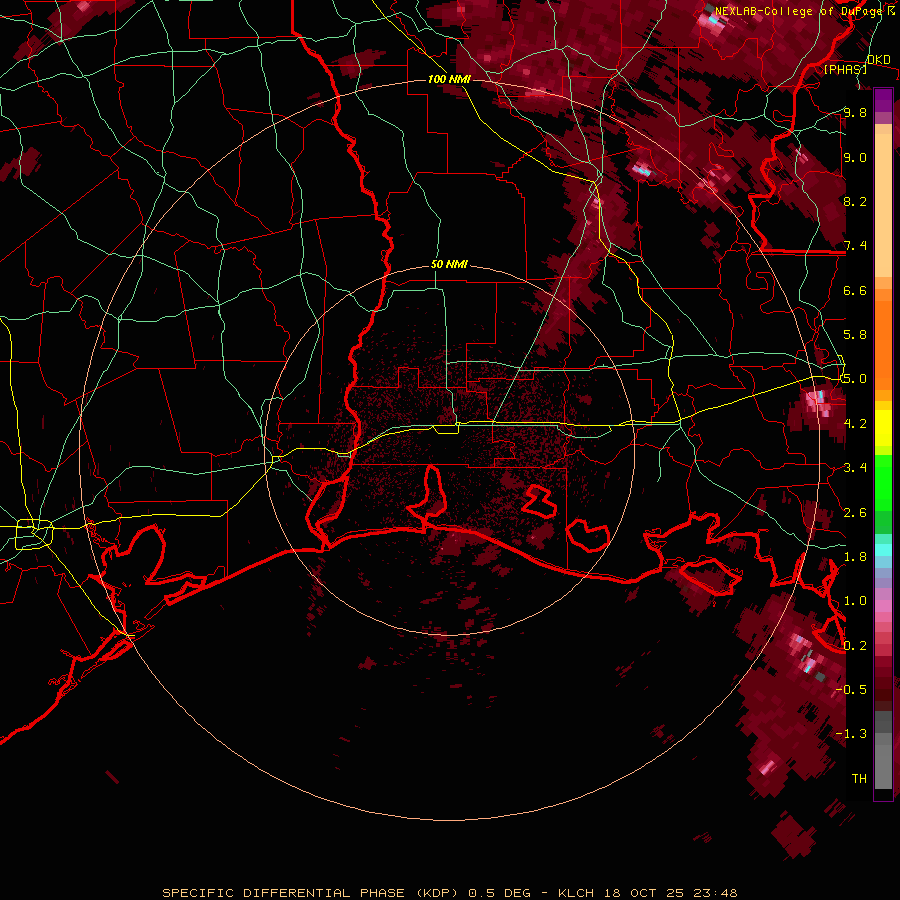This screenshot has height=900, width=900.
Task: Click the 18 OCT 25 date text
Action: (x=647, y=893)
